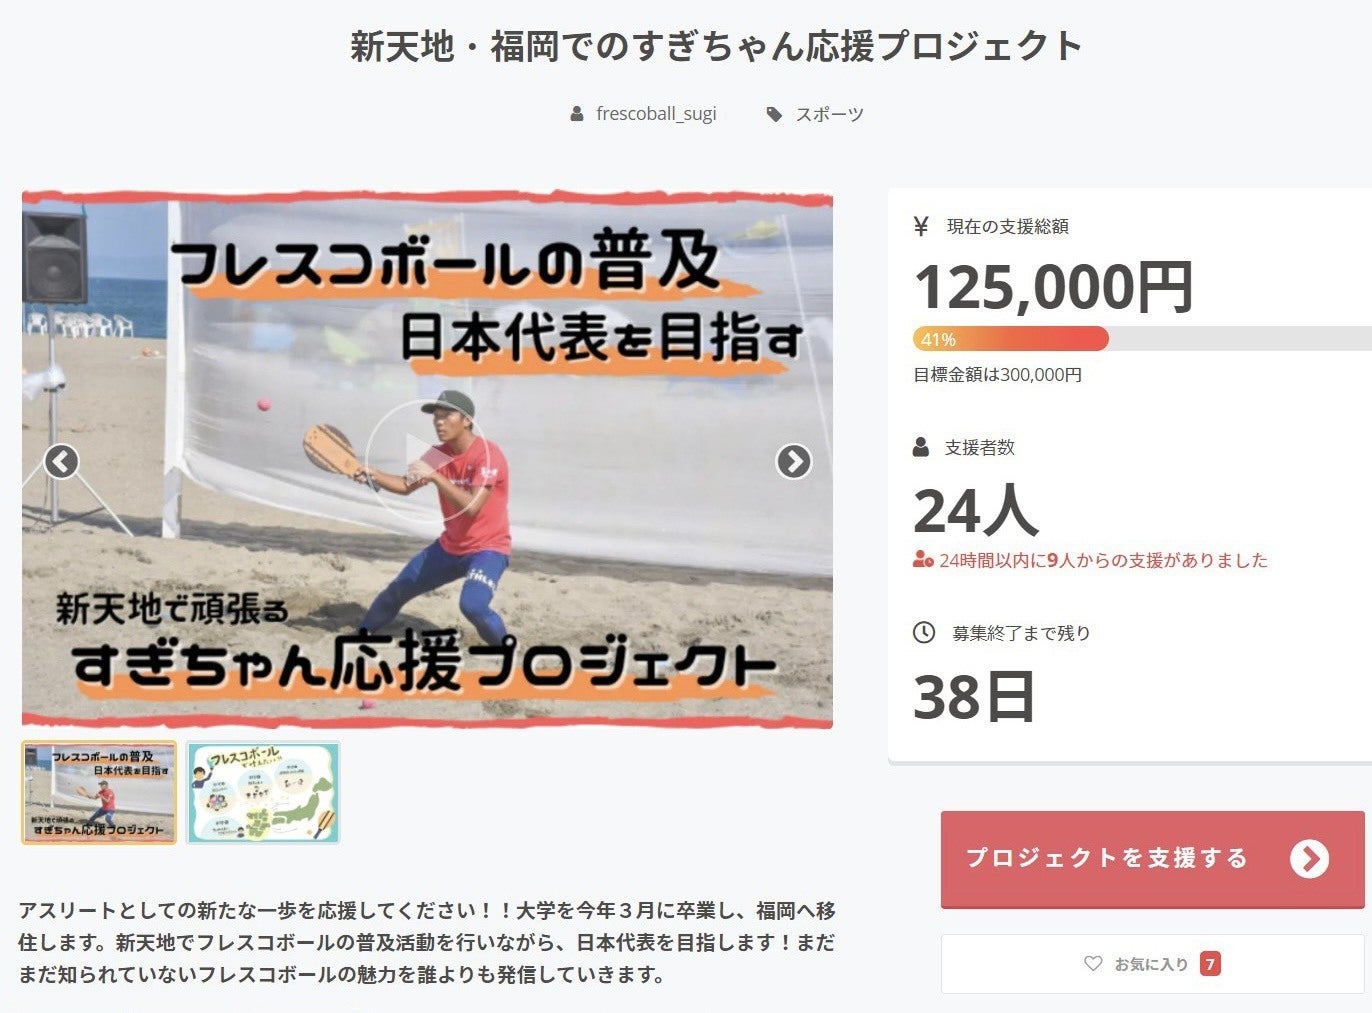Click the clock icon by 募集終了まで残り

[x=924, y=632]
